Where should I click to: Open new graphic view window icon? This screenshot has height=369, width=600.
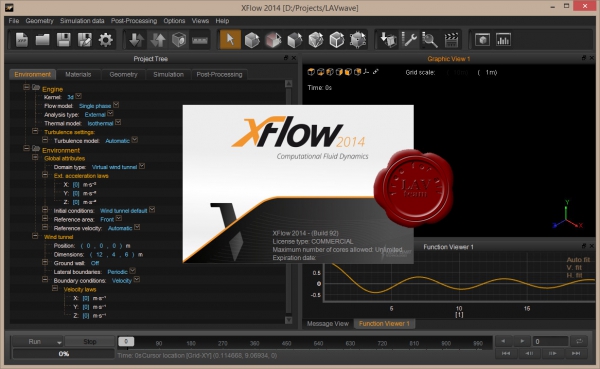482,39
